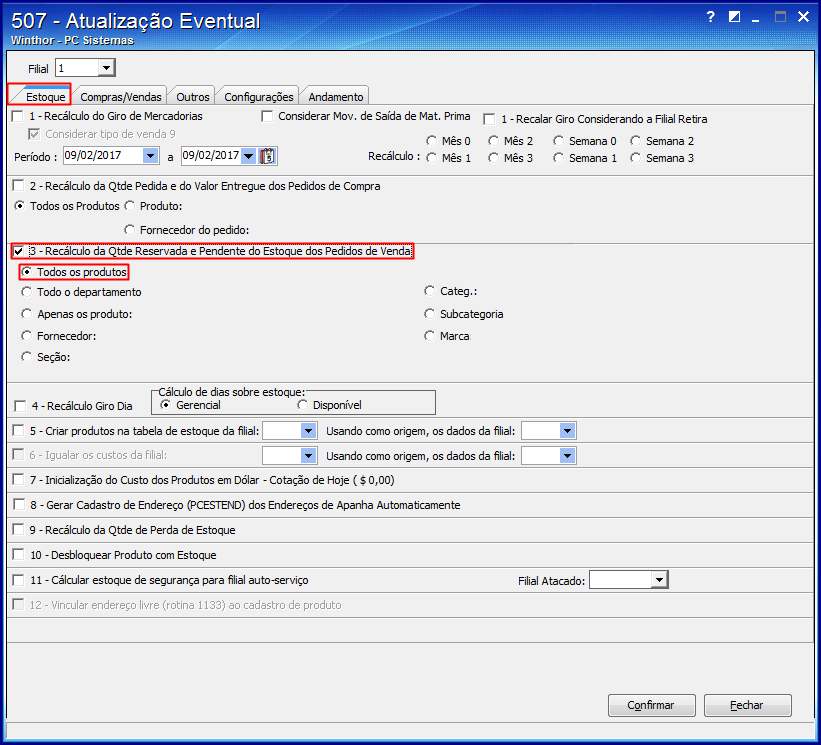Choose Todo o departamento radio button
The width and height of the screenshot is (821, 745).
click(x=26, y=292)
